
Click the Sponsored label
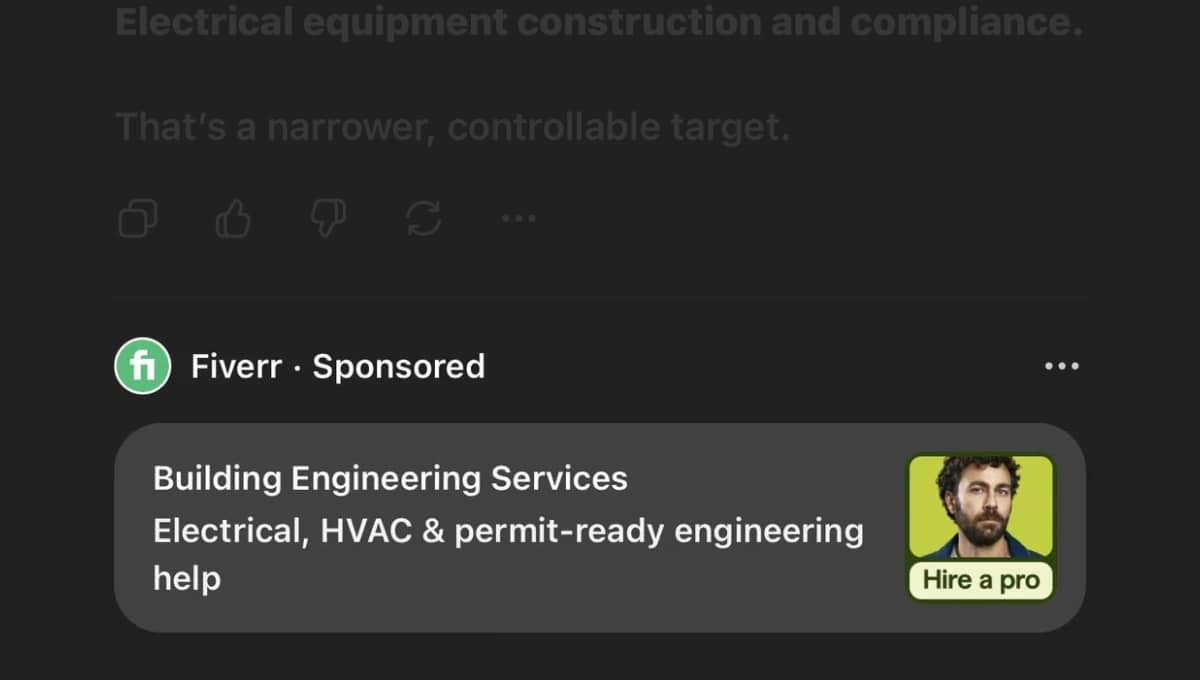tap(398, 366)
